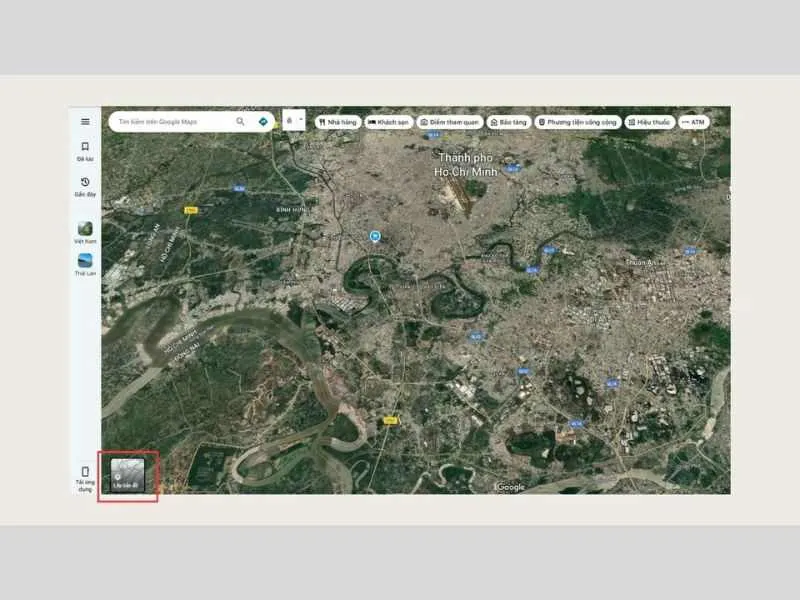Filter by the ATM chip
800x600 pixels.
pyautogui.click(x=694, y=122)
